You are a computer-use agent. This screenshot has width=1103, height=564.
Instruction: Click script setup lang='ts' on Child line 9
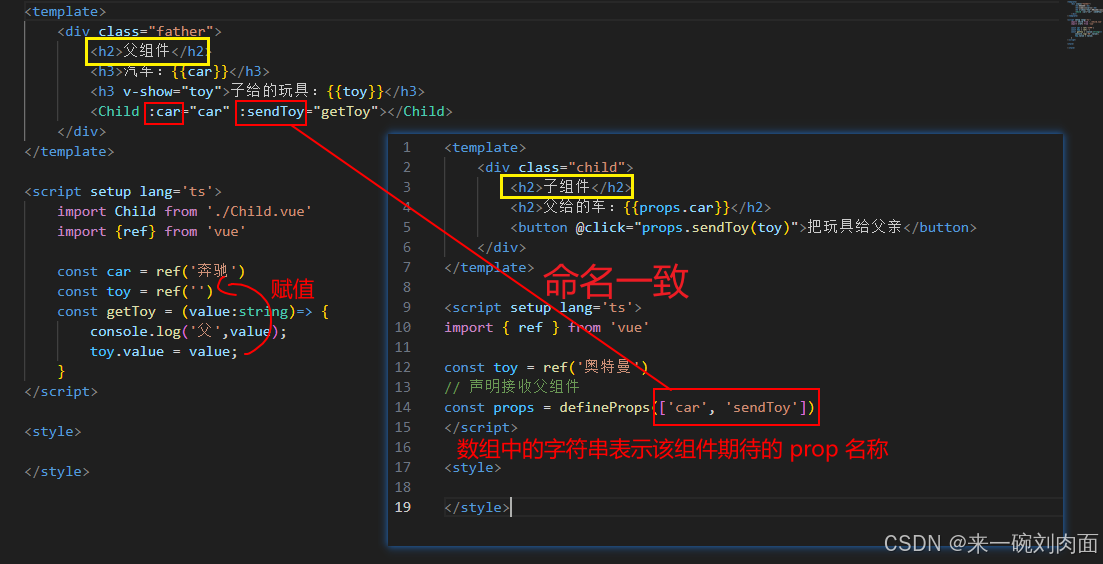click(543, 307)
